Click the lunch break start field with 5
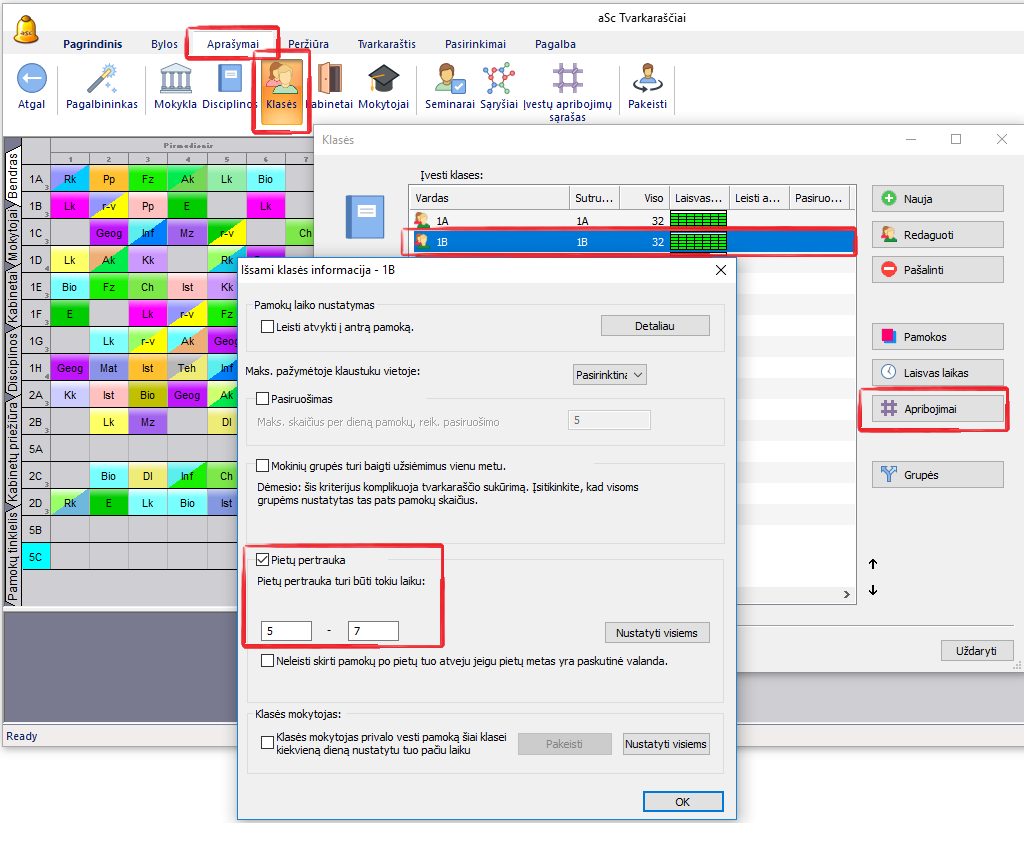This screenshot has height=859, width=1024. 286,631
